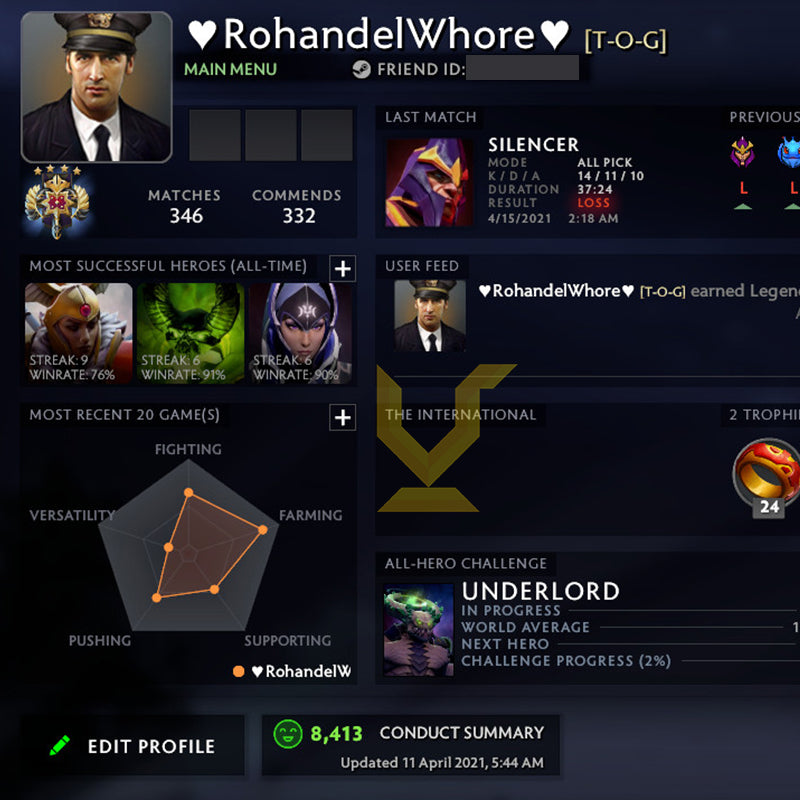Click the Underlord hero portrait
This screenshot has width=800, height=800.
[x=418, y=630]
